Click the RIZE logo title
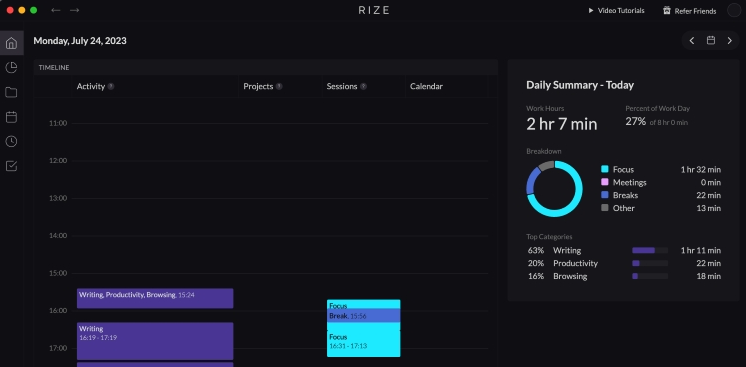The height and width of the screenshot is (367, 746). click(x=374, y=10)
